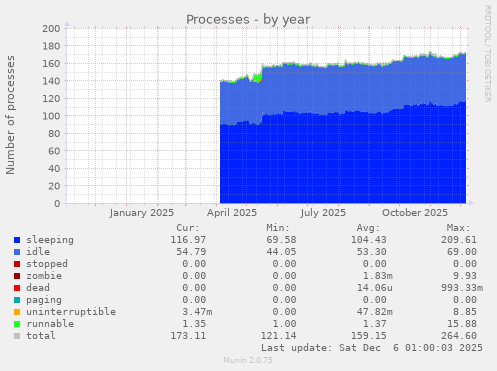497x371 pixels.
Task: Click the idle maximum value 69.00
Action: [462, 252]
